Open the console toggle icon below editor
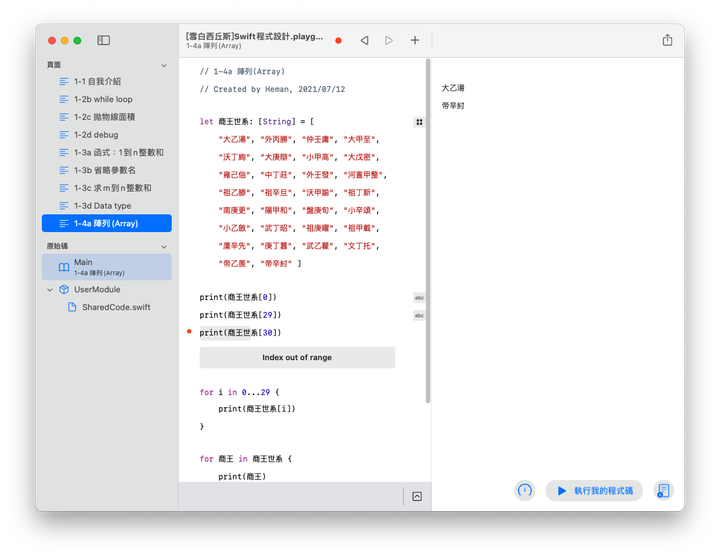720x558 pixels. click(417, 496)
